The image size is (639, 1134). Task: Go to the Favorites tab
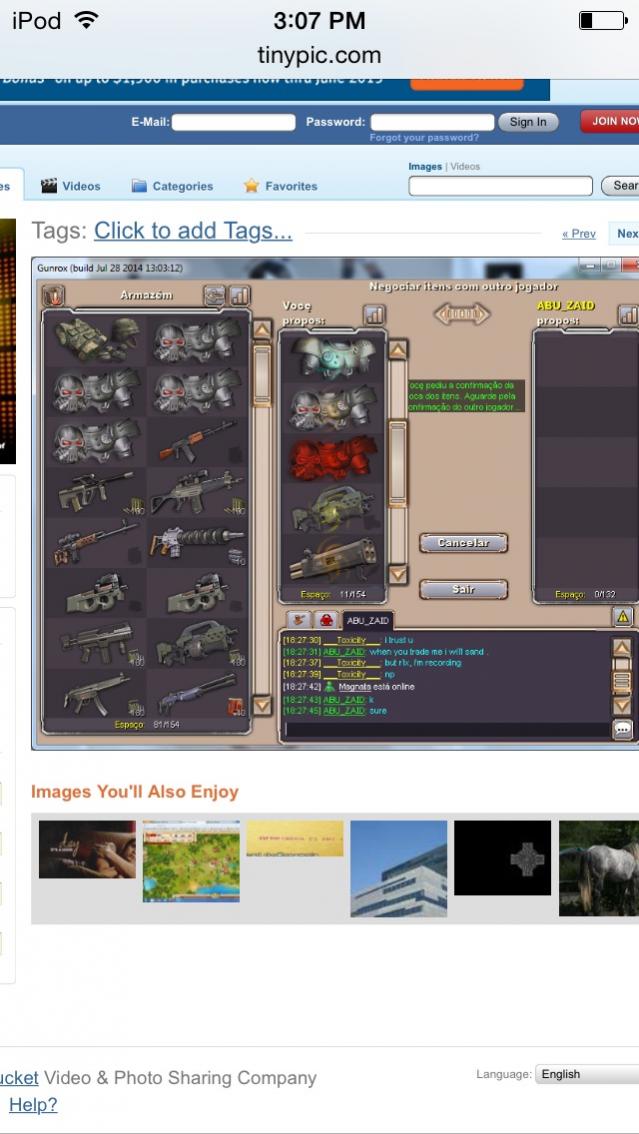click(280, 186)
